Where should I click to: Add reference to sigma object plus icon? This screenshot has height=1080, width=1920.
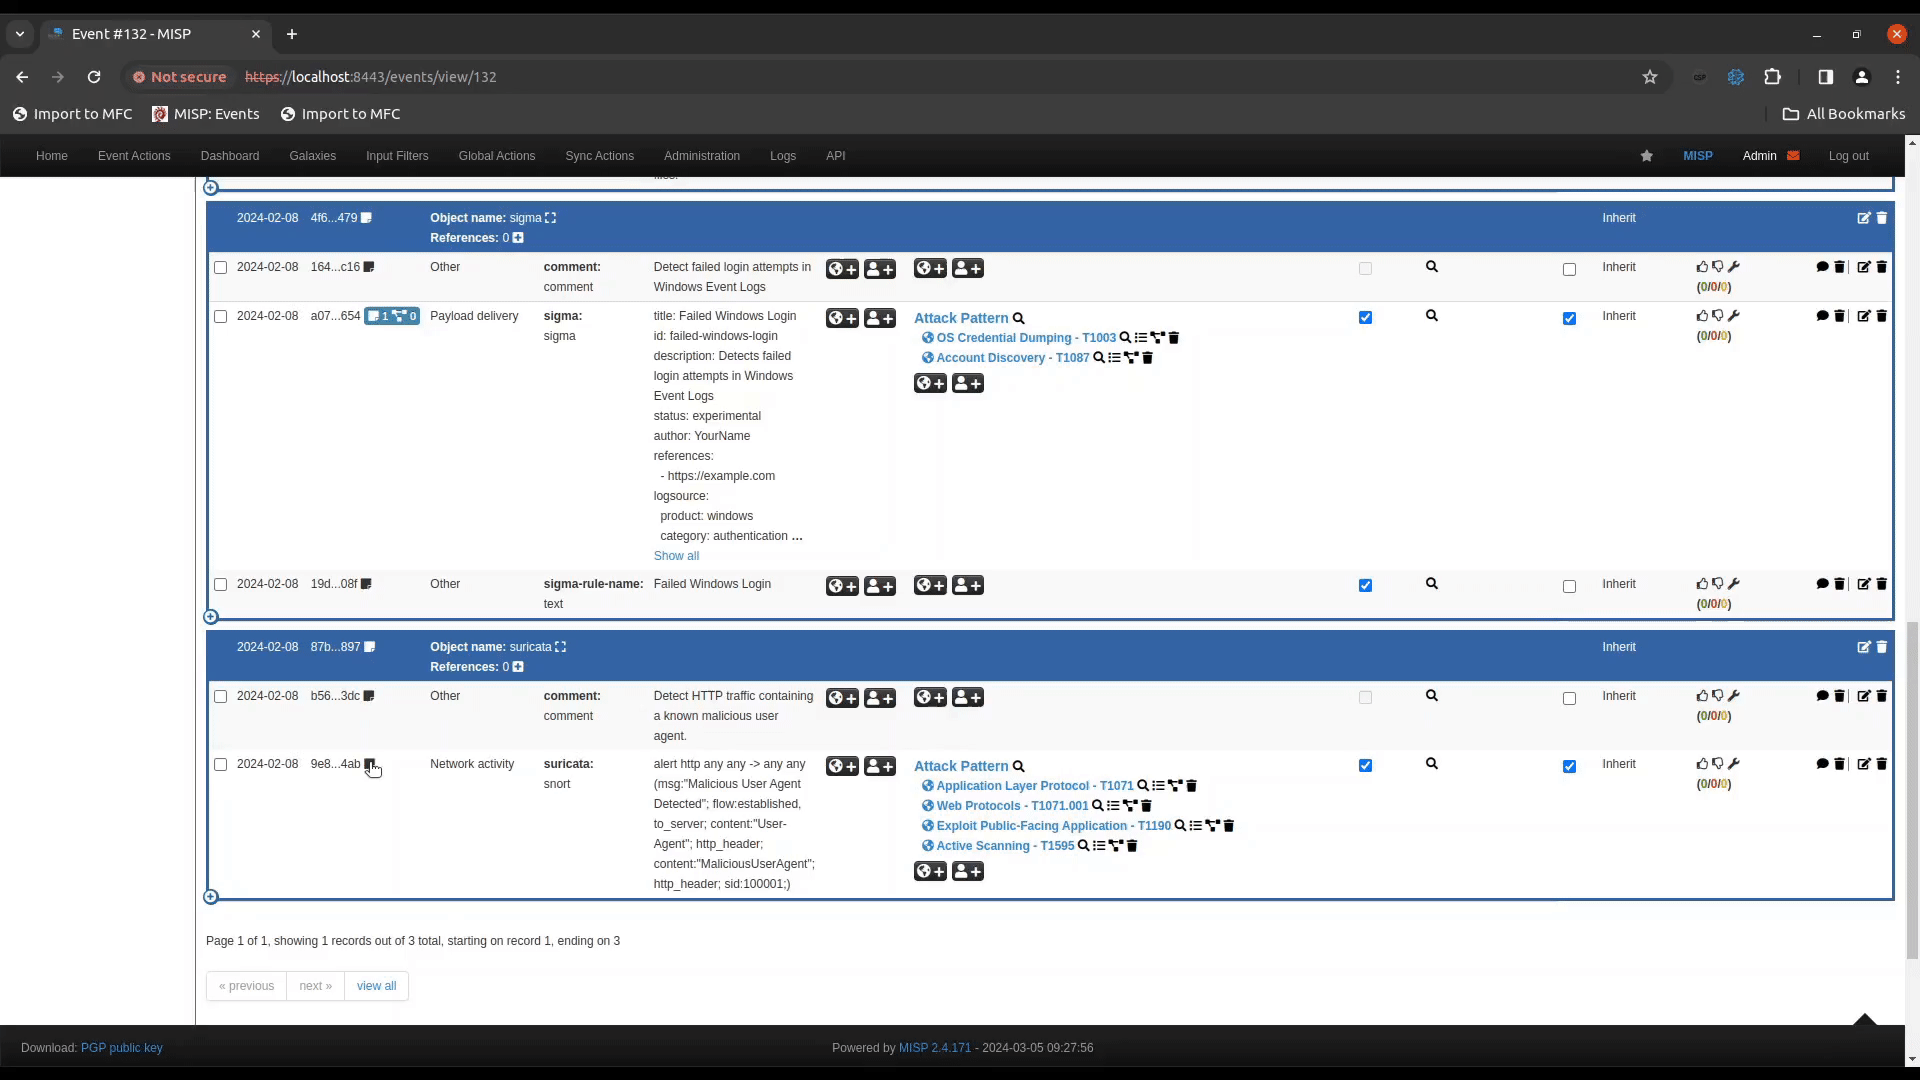coord(518,238)
